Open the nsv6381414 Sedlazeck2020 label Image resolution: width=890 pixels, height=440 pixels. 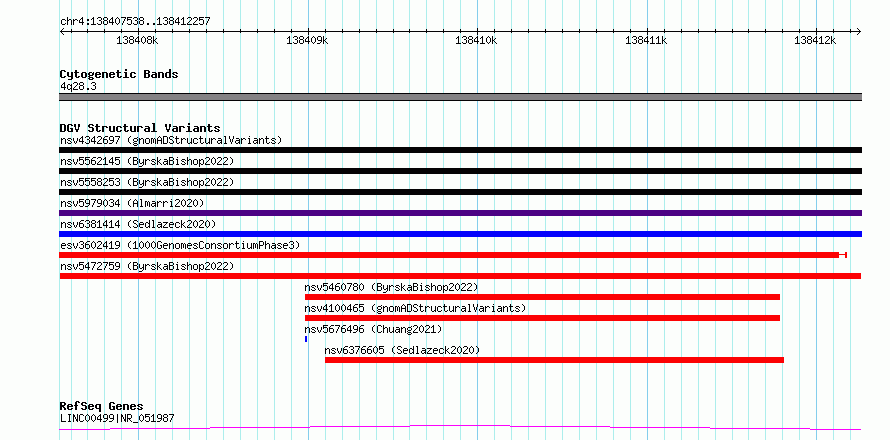tap(138, 224)
